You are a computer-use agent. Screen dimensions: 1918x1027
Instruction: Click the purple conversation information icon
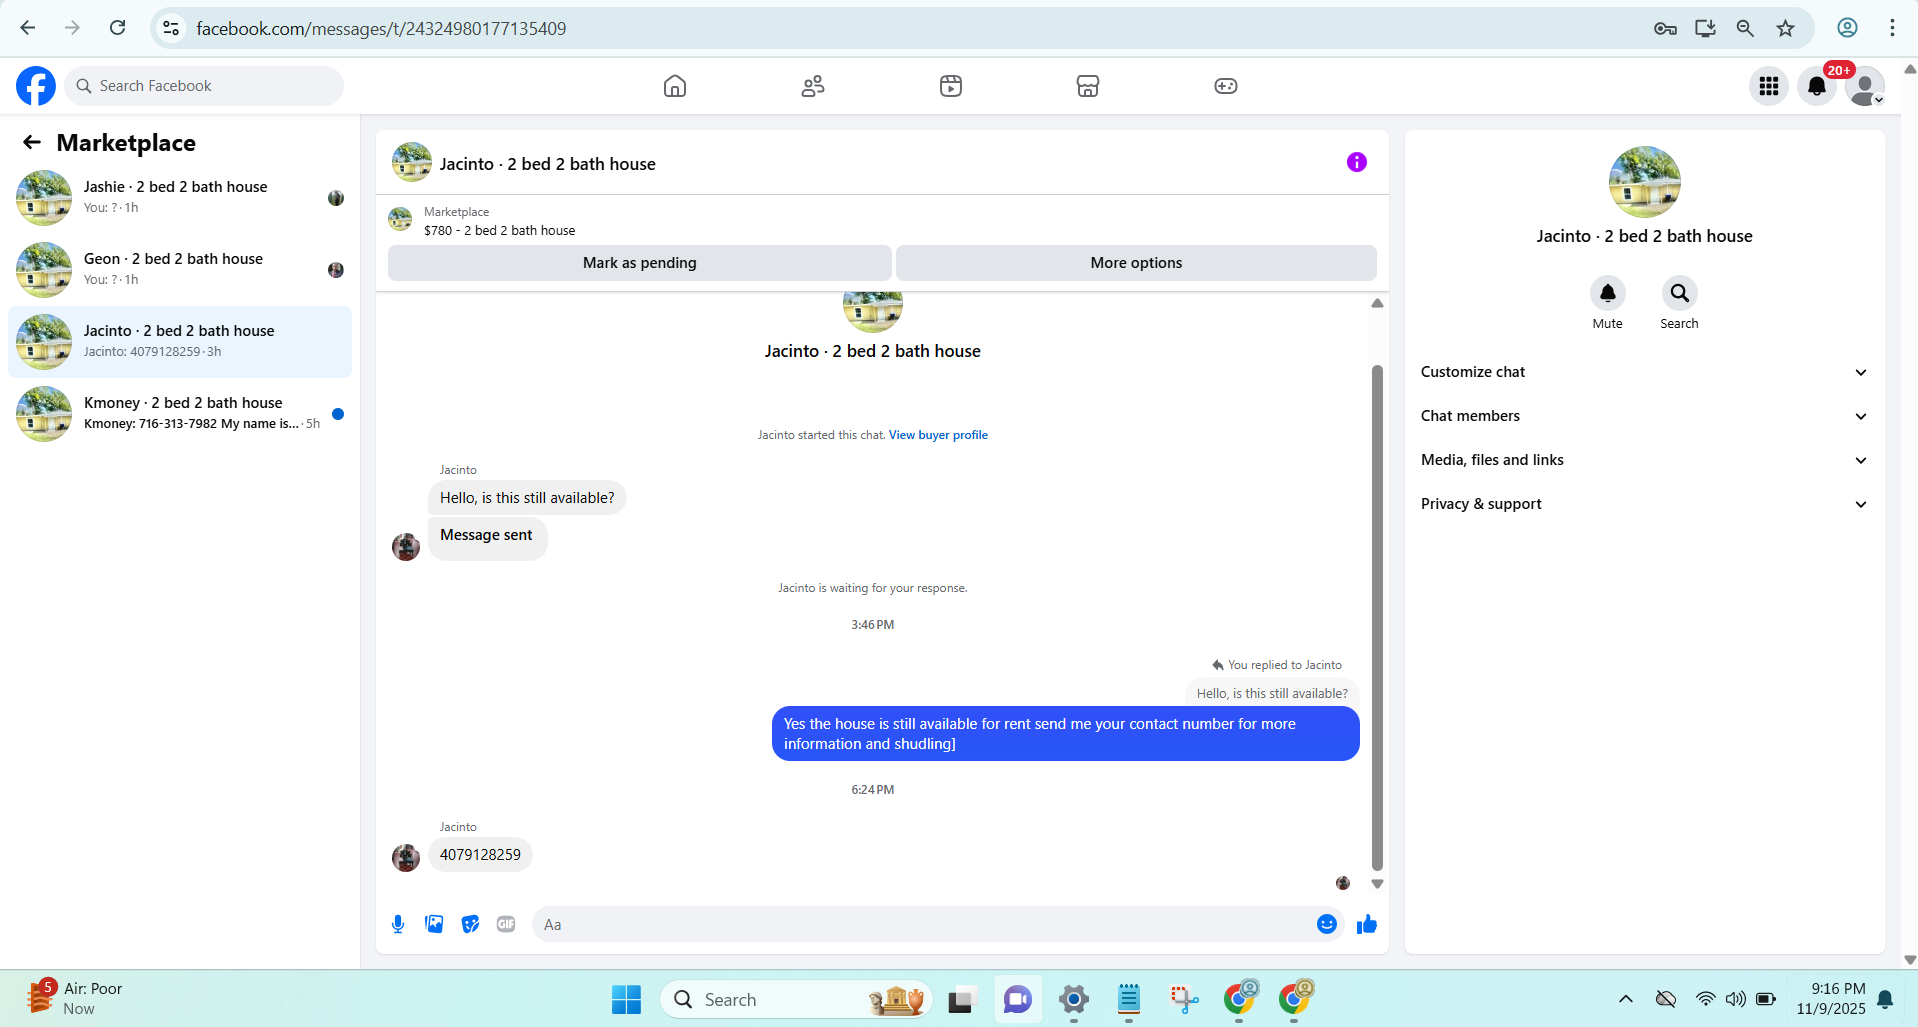(x=1357, y=162)
